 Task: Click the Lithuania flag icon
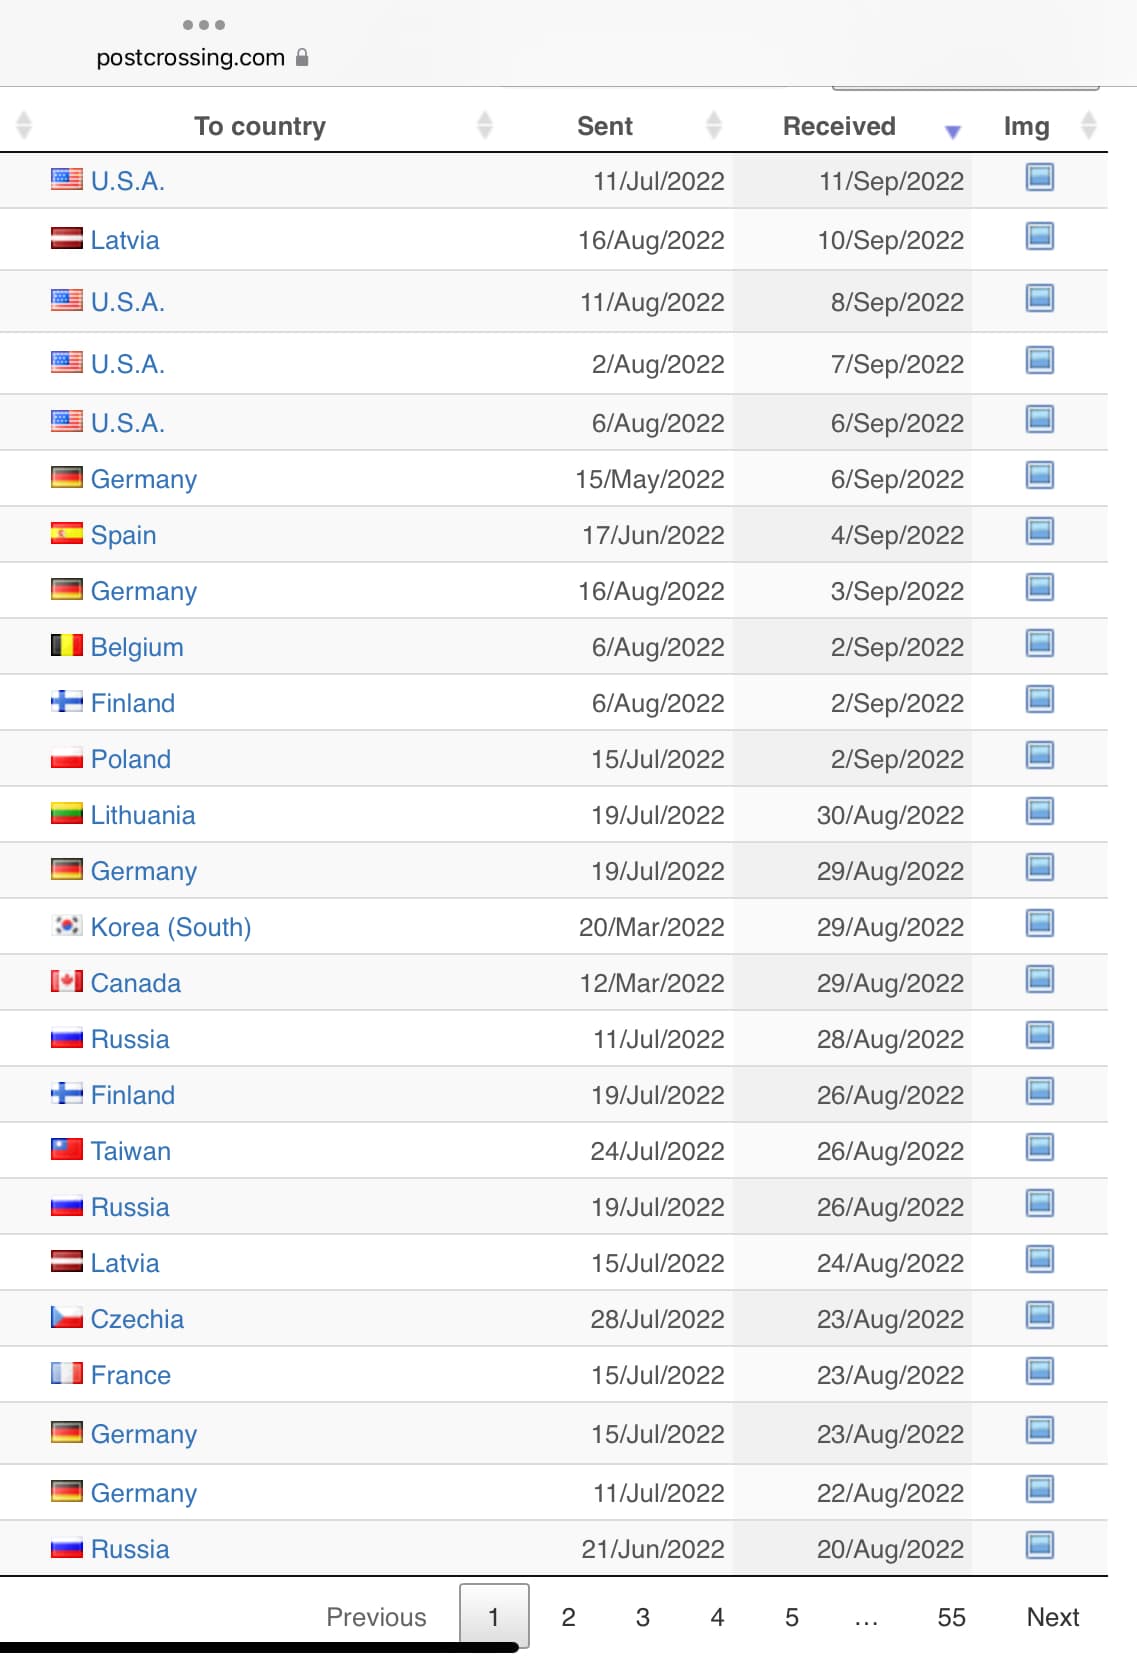pos(67,814)
